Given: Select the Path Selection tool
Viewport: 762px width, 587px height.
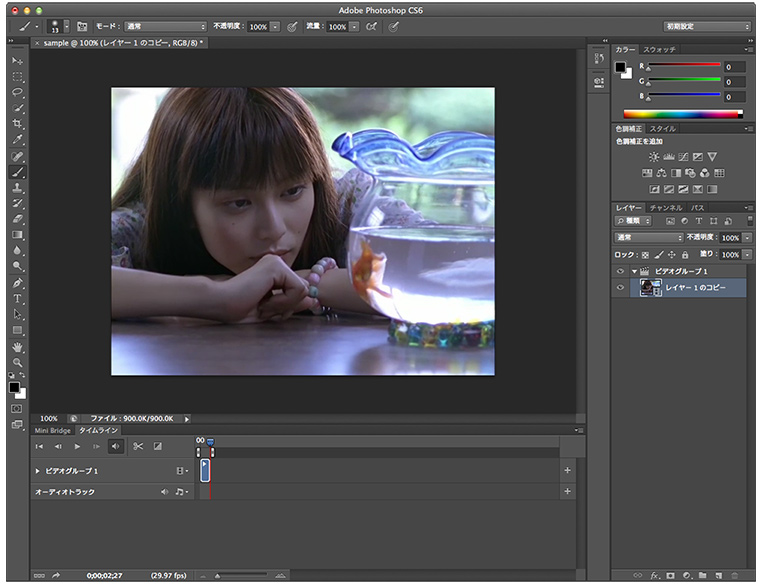Looking at the screenshot, I should tap(17, 314).
